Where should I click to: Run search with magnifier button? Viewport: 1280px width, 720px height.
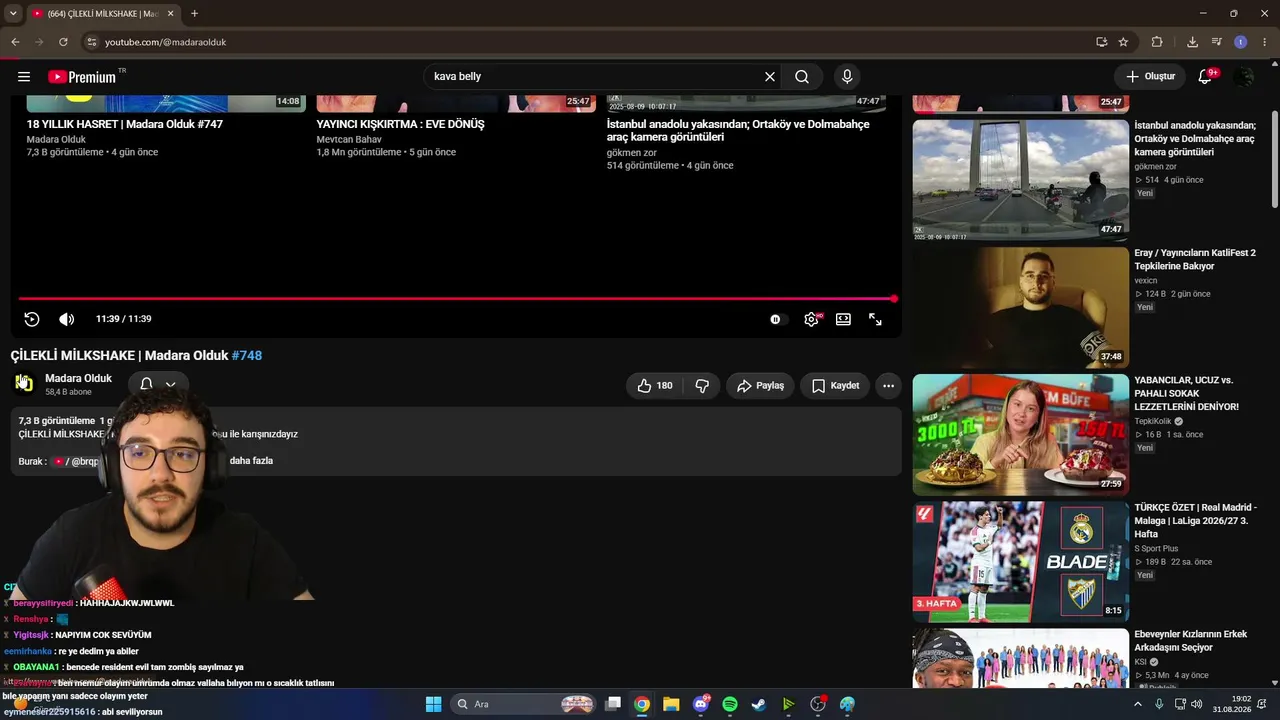coord(802,77)
